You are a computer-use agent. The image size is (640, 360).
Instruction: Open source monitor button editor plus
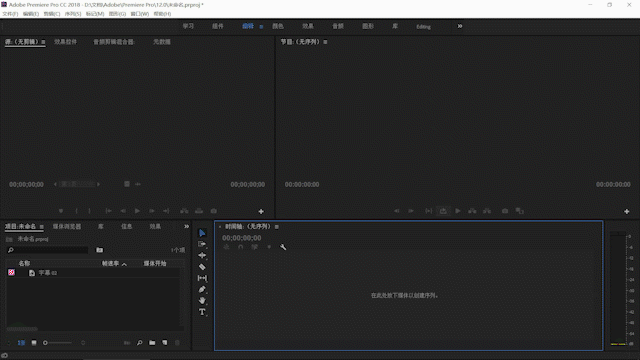click(x=261, y=211)
